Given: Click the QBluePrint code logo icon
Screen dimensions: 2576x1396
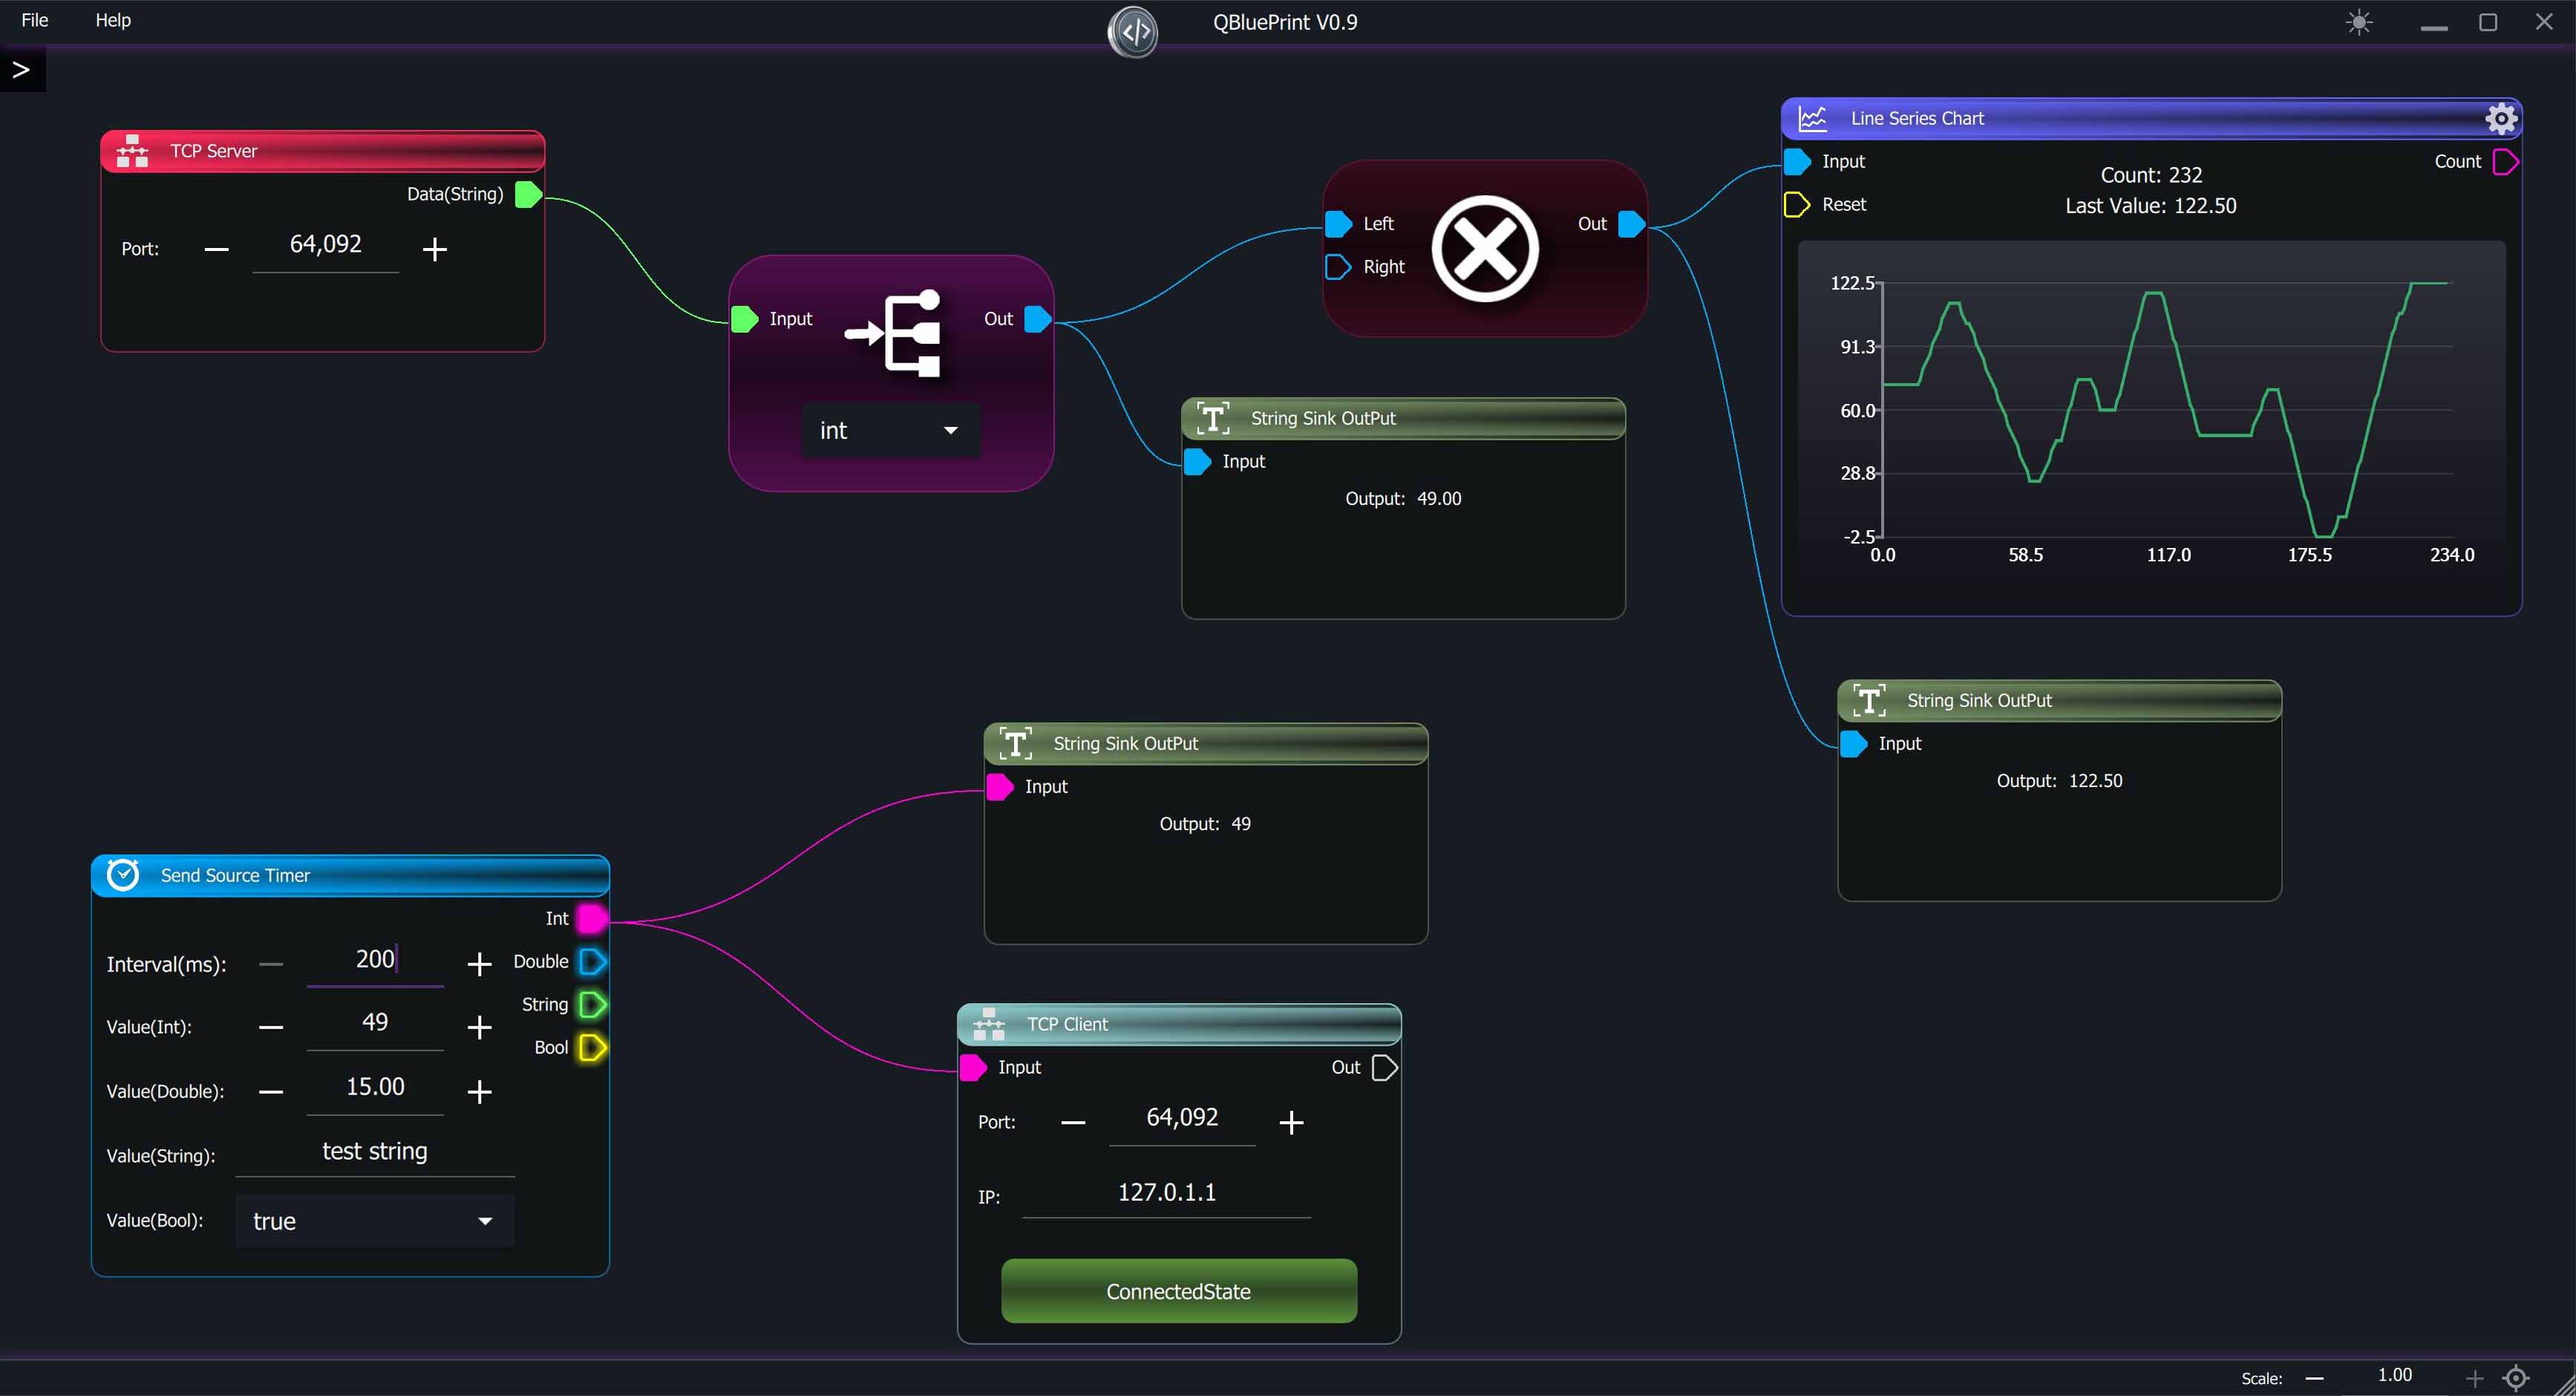Looking at the screenshot, I should [1133, 32].
